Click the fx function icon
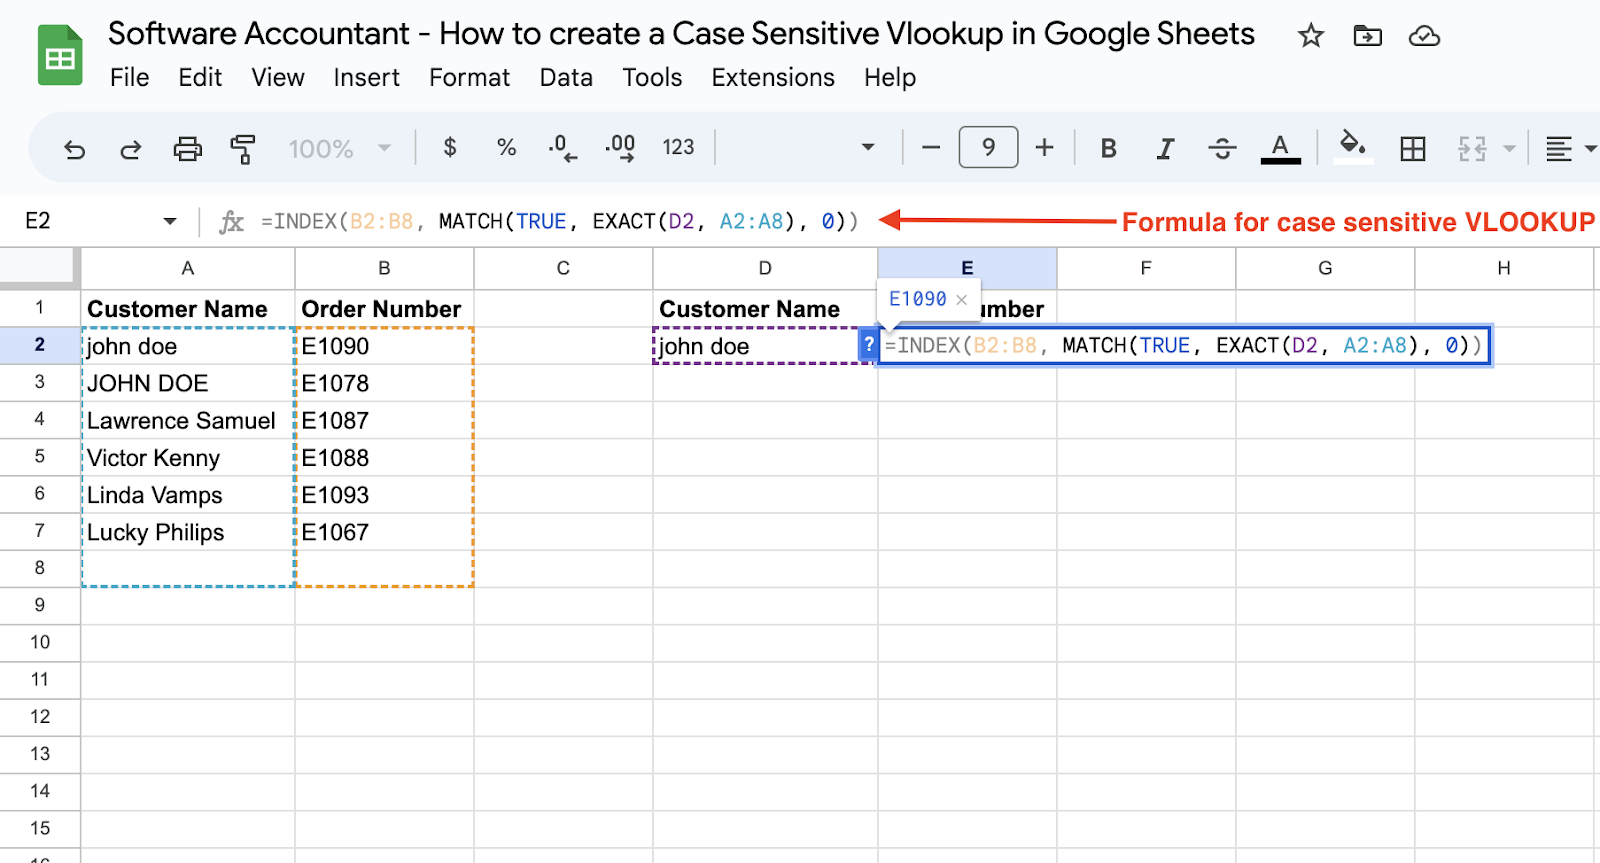 tap(231, 221)
